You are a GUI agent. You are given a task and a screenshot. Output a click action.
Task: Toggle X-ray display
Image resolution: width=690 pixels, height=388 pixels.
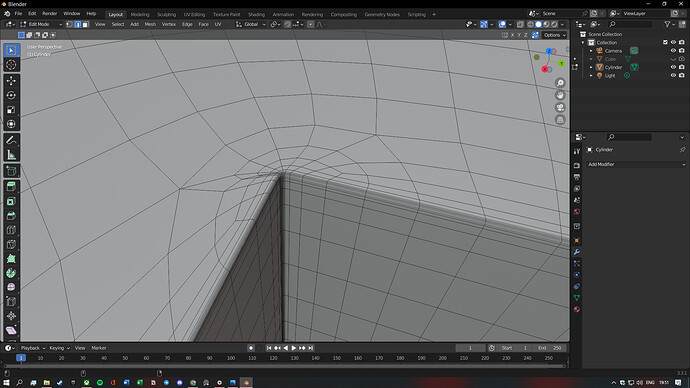tap(520, 25)
